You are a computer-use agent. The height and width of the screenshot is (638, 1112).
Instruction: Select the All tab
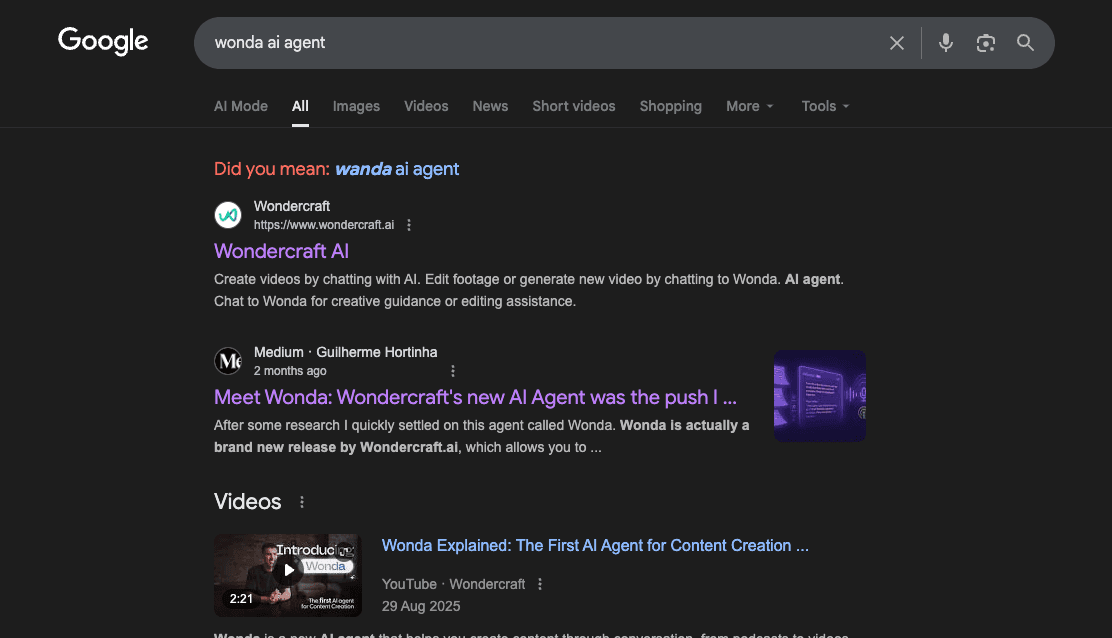pyautogui.click(x=300, y=106)
